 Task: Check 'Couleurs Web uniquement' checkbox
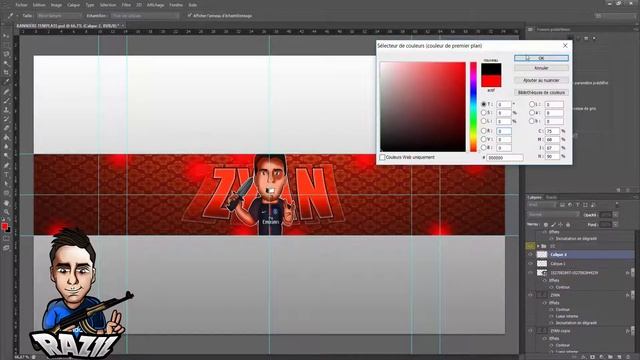coord(382,157)
